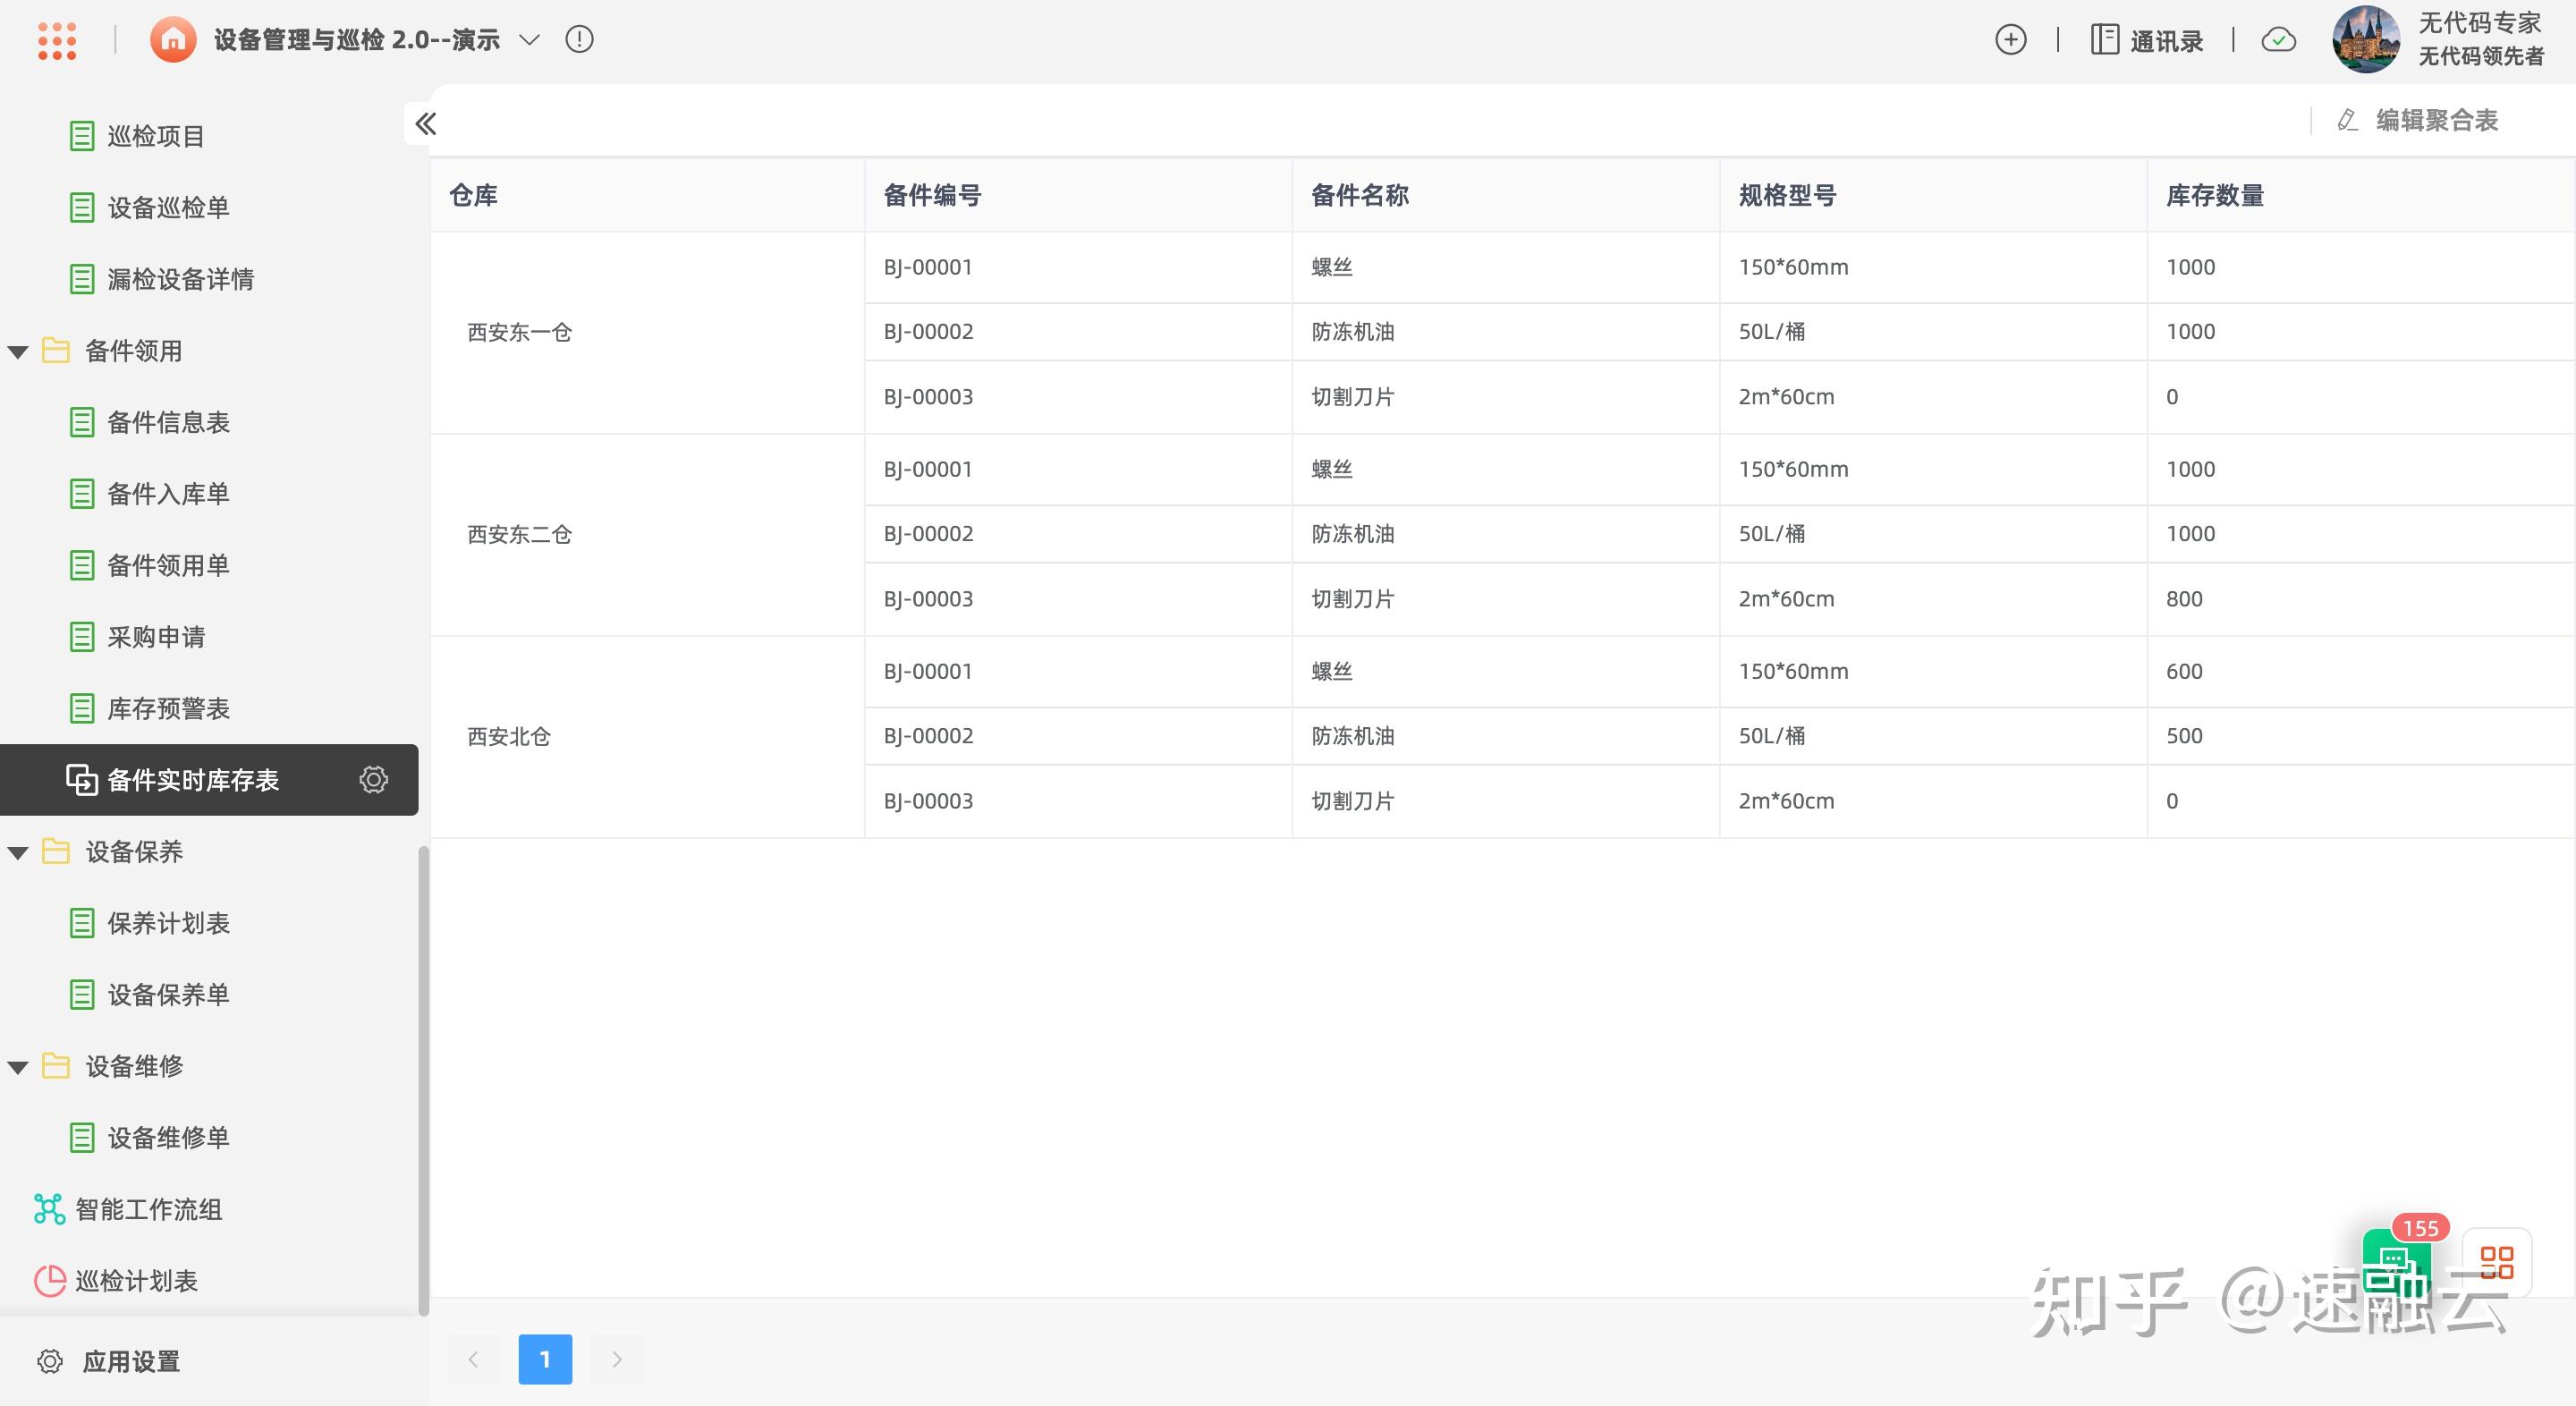Collapse the 设备维修 folder
2576x1406 pixels.
(x=18, y=1067)
